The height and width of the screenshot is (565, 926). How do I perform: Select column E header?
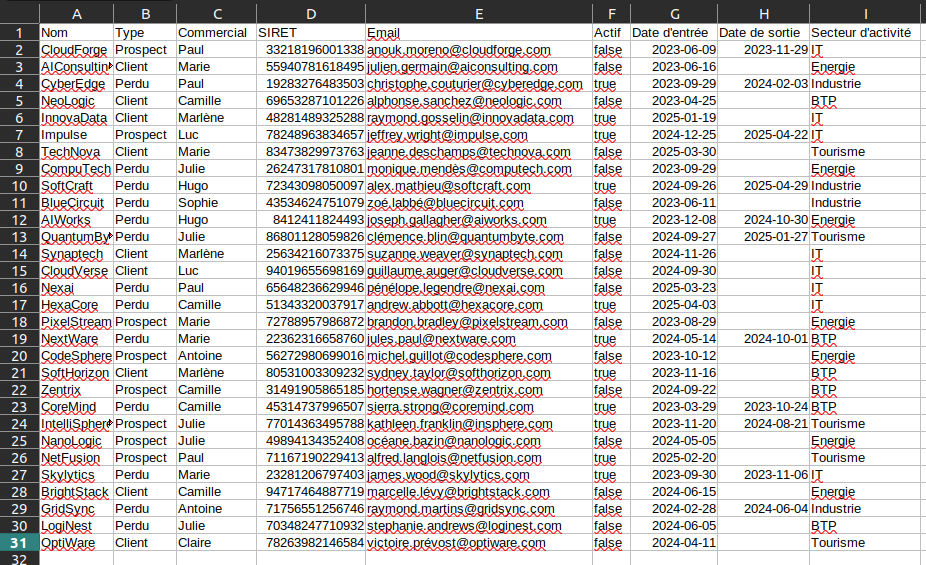pos(478,14)
